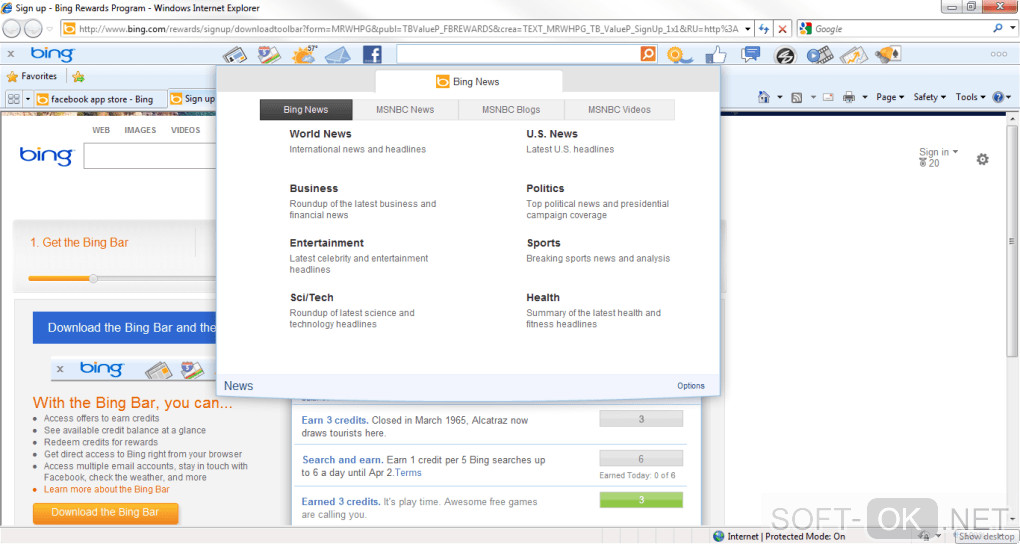This screenshot has height=544, width=1020.
Task: Open Business news section
Action: point(314,188)
